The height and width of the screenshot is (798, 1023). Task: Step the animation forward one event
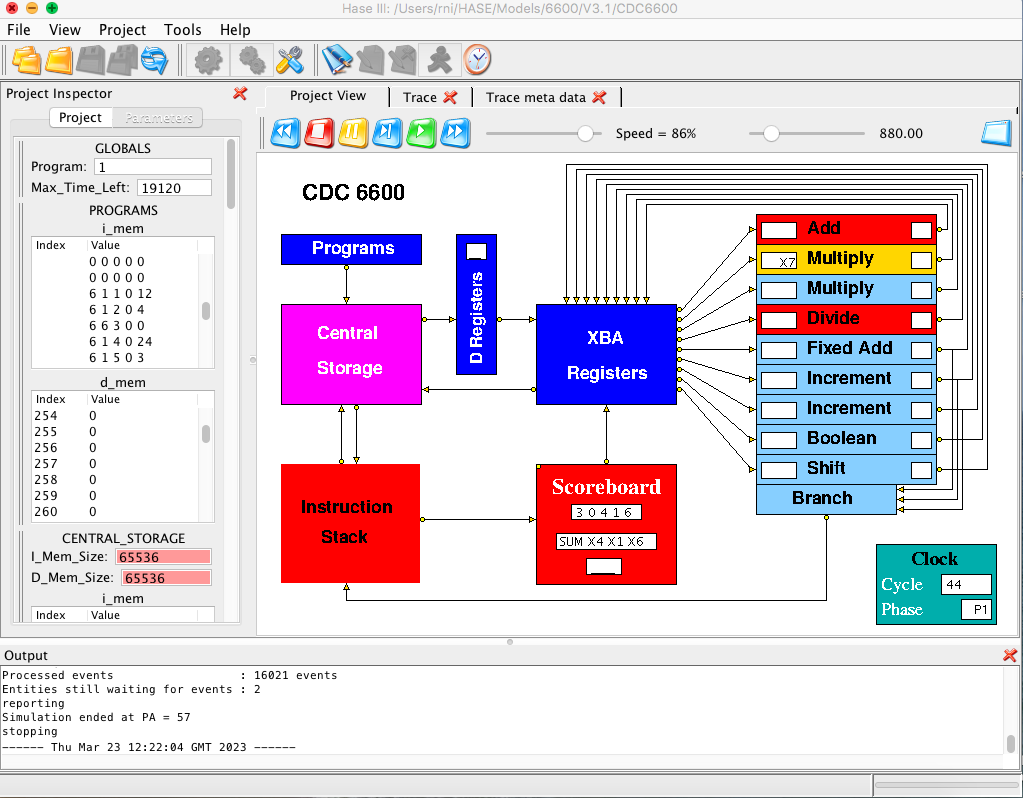(x=387, y=132)
